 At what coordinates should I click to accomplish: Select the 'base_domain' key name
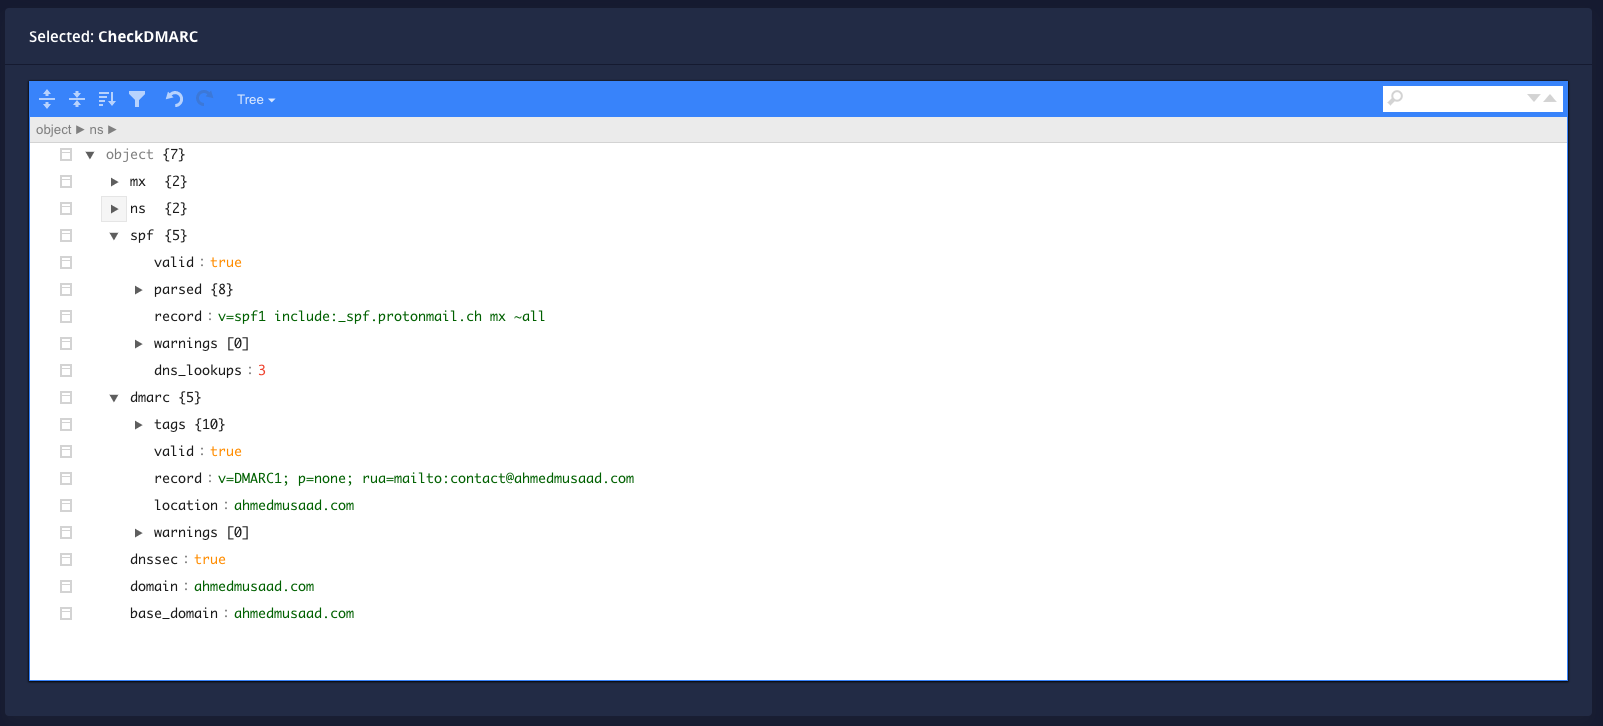pos(174,614)
